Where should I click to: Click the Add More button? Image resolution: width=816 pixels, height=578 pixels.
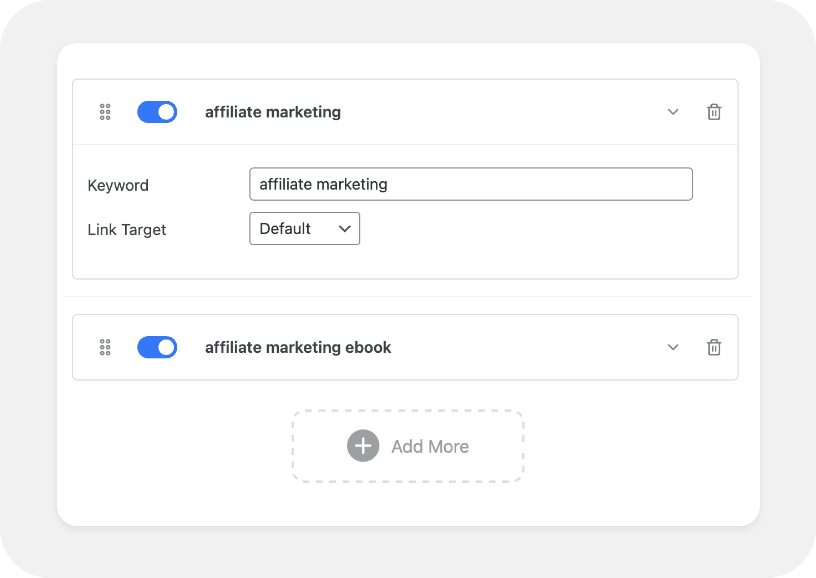point(408,446)
